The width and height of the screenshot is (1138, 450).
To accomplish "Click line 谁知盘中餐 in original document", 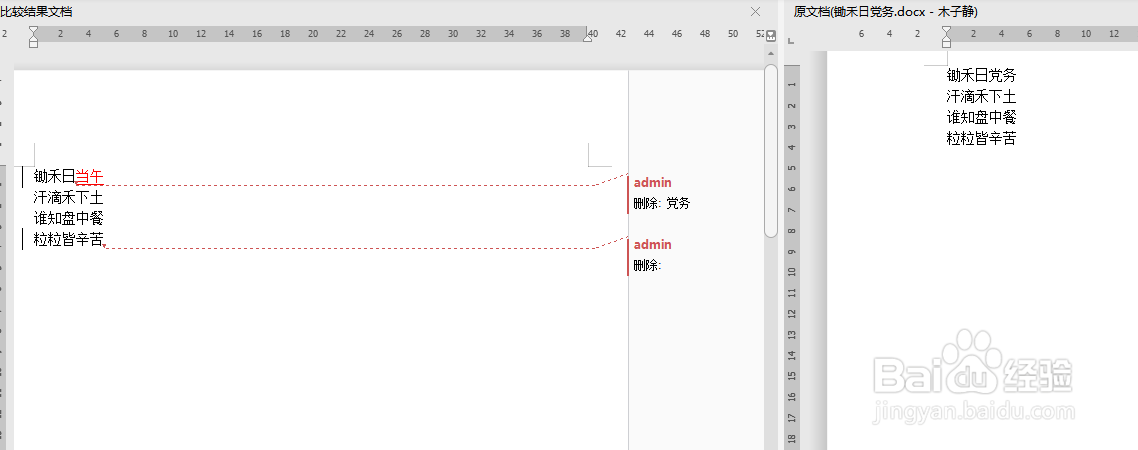I will [x=981, y=117].
